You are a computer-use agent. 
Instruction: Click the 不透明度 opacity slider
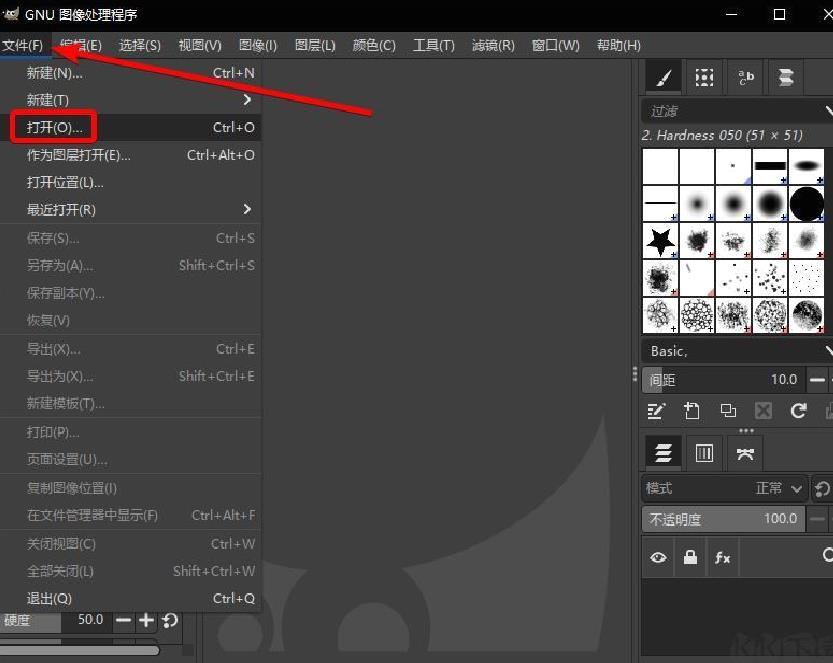(723, 518)
